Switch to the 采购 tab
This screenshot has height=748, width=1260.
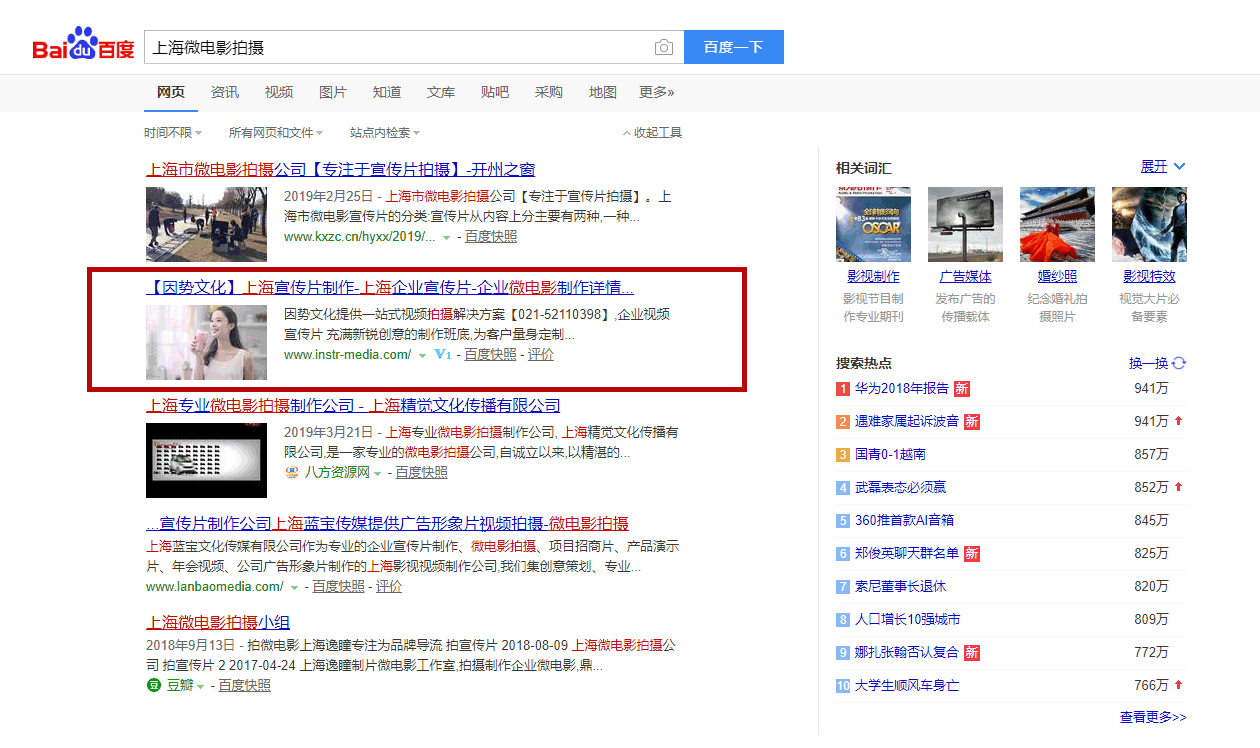point(549,92)
